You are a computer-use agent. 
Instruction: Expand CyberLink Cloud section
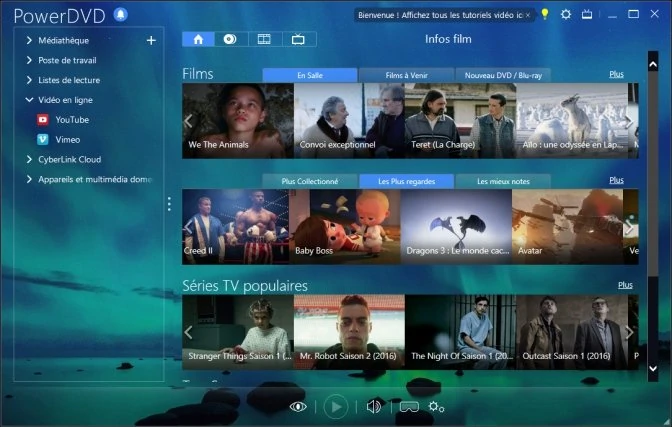[x=29, y=159]
